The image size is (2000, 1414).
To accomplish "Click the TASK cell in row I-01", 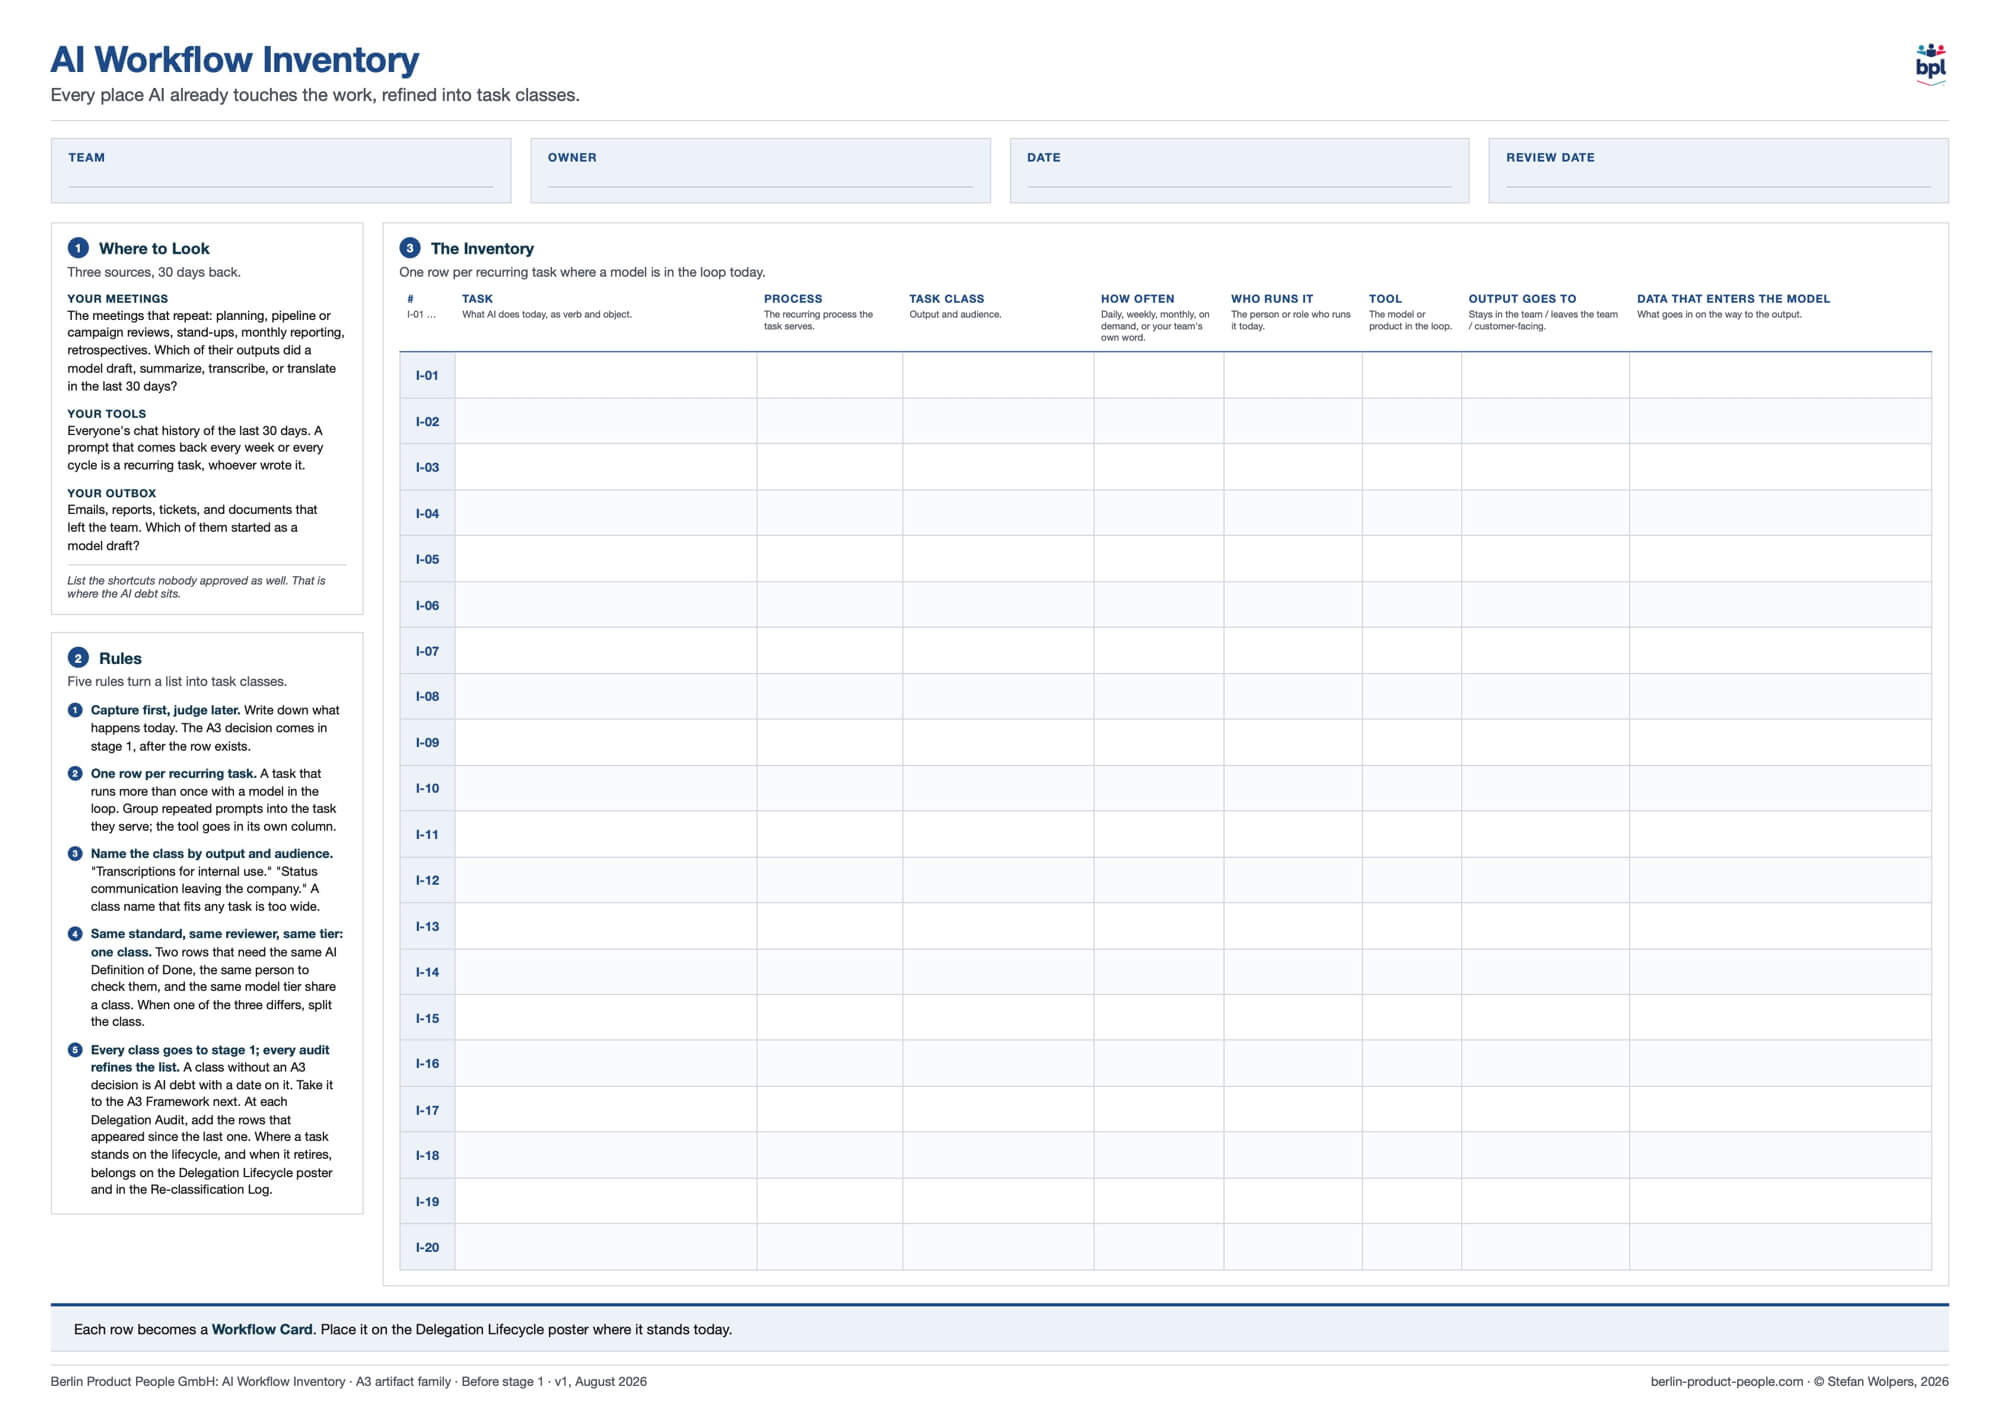I will pyautogui.click(x=606, y=376).
